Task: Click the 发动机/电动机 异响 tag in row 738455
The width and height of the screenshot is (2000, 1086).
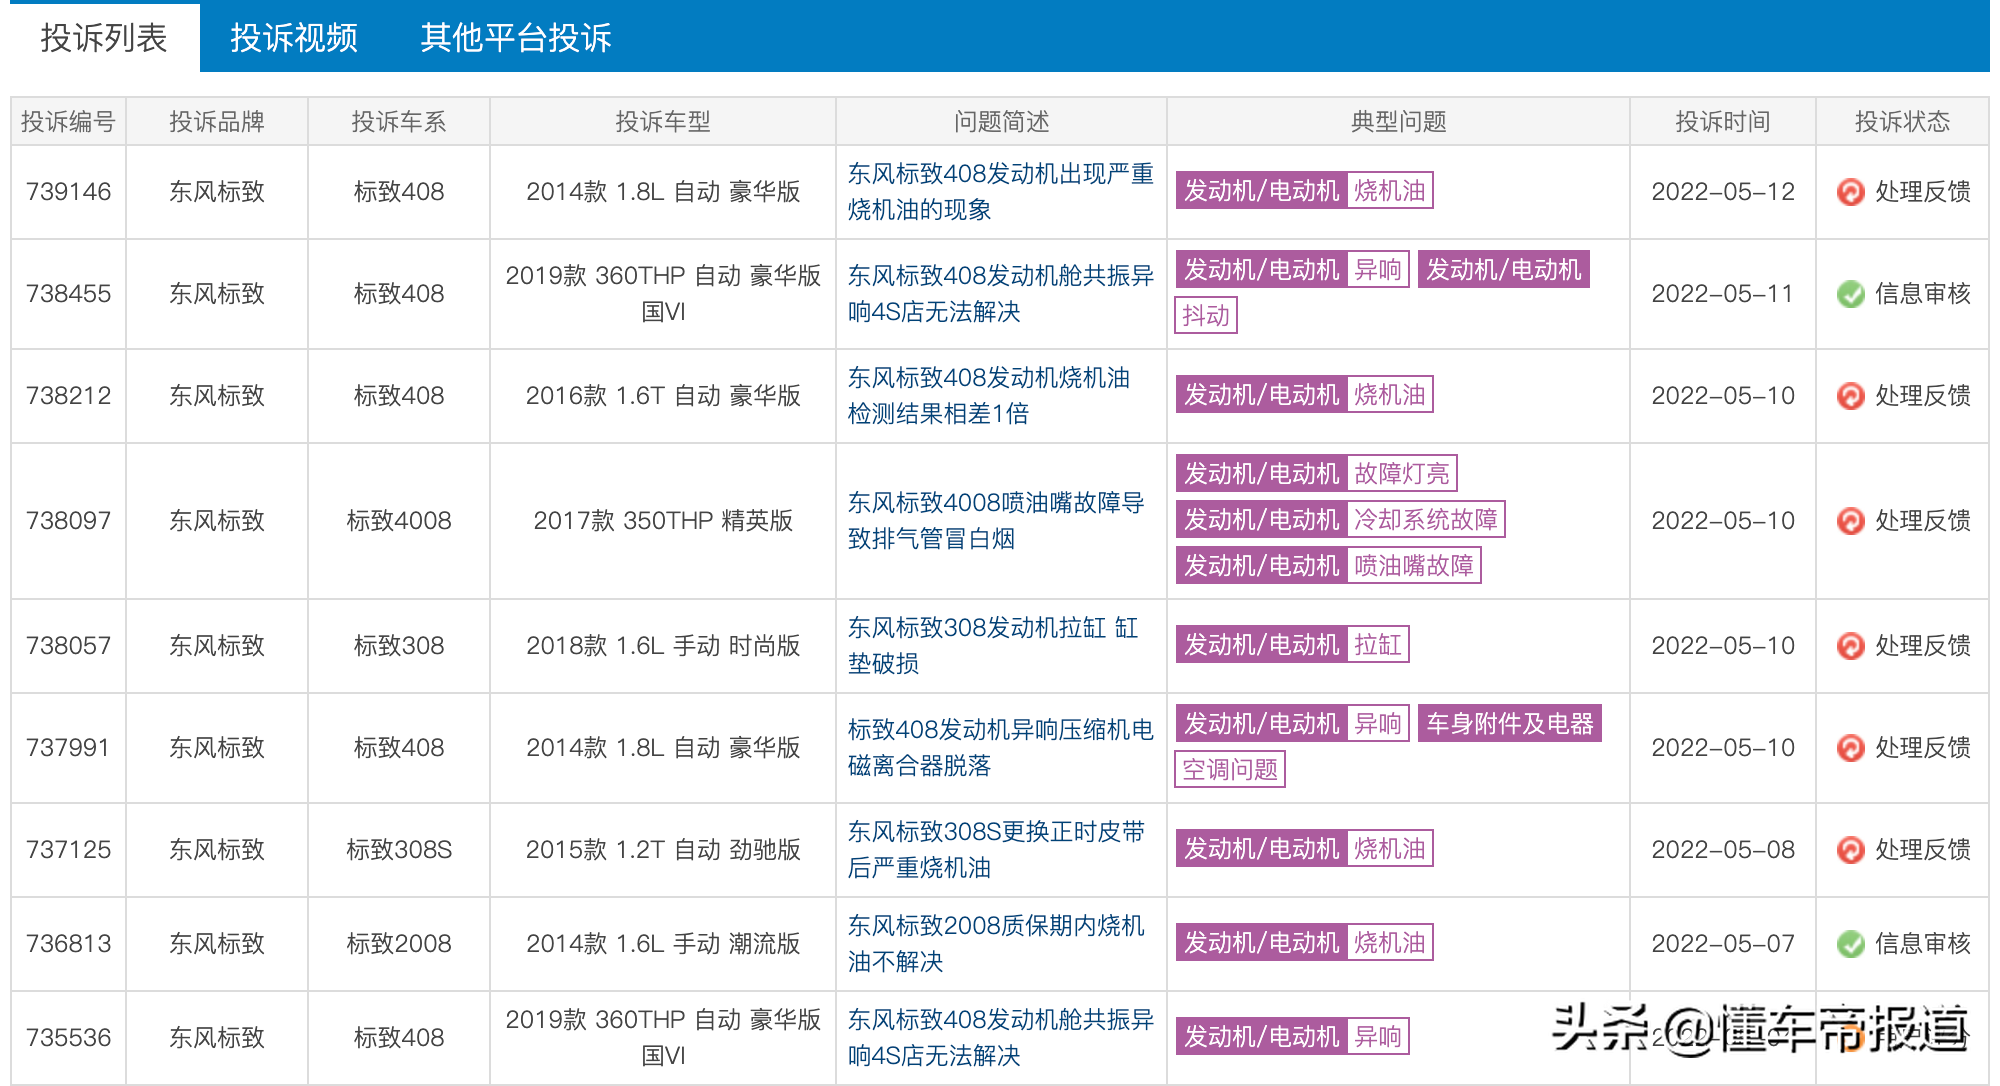Action: click(x=1292, y=270)
